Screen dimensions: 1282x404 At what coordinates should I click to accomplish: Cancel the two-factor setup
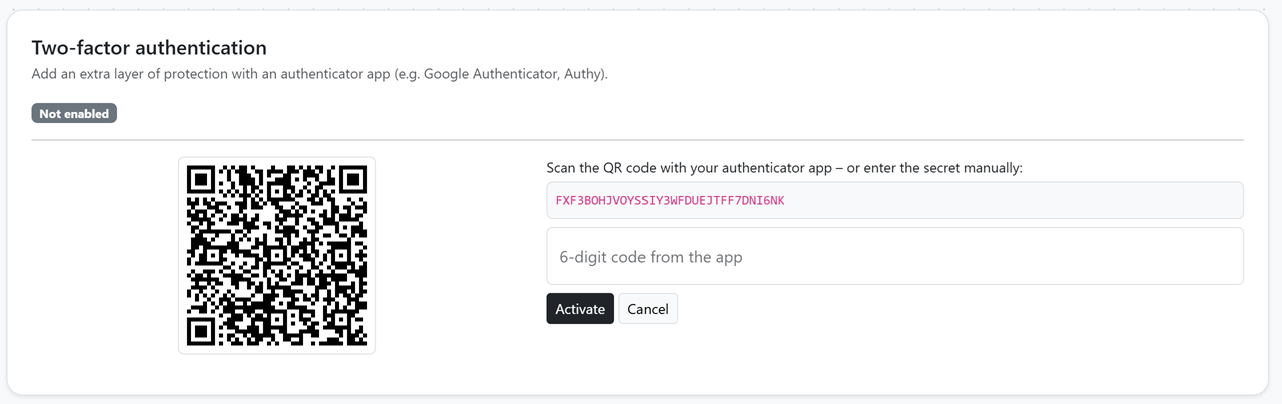coord(648,309)
